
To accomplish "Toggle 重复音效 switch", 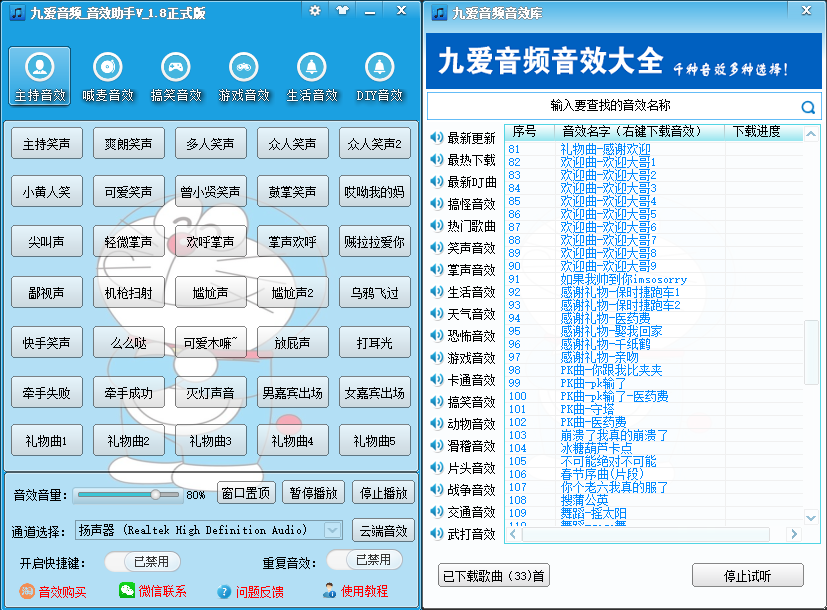I will [364, 560].
